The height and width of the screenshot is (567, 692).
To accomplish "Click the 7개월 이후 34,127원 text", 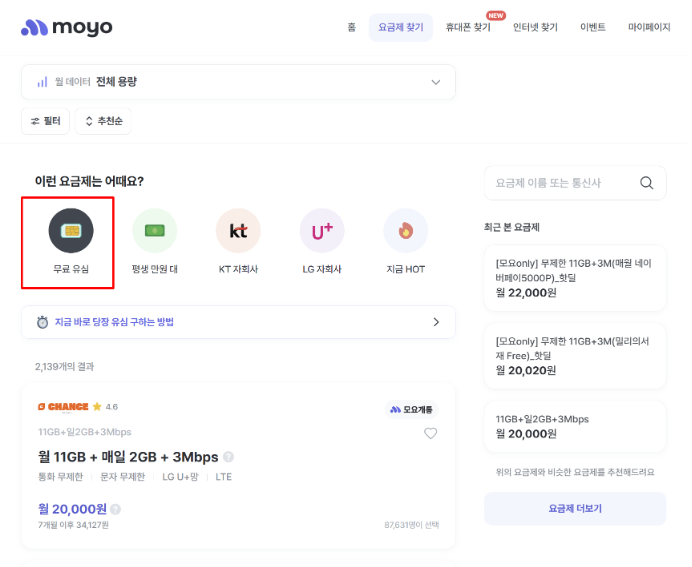I will 73,525.
